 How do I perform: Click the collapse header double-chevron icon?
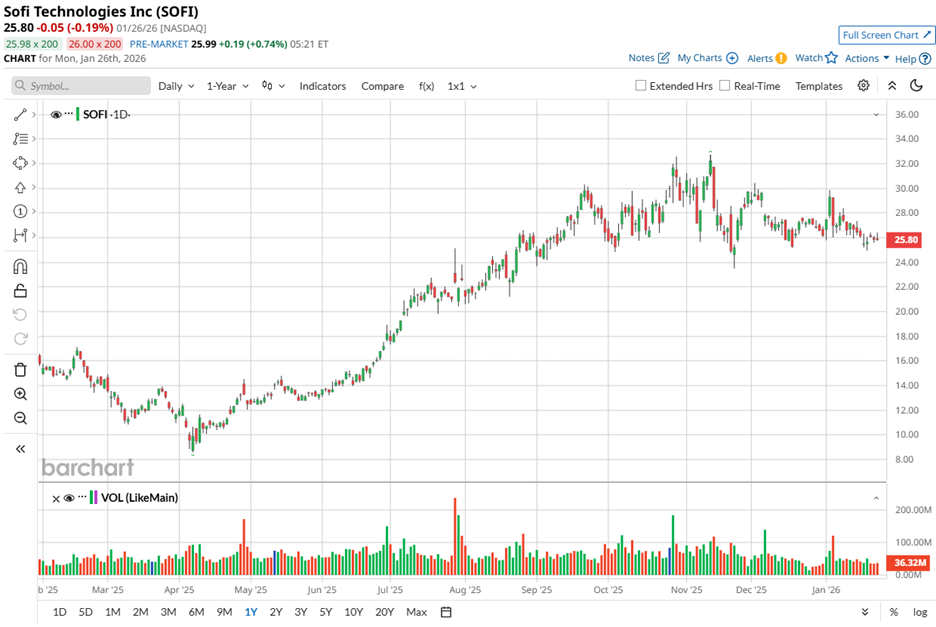click(x=892, y=85)
